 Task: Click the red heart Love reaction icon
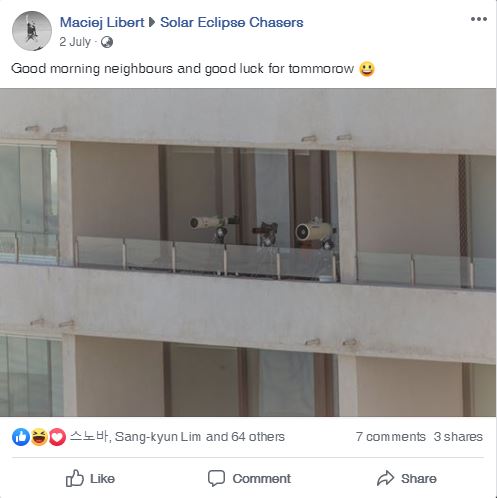tap(57, 437)
